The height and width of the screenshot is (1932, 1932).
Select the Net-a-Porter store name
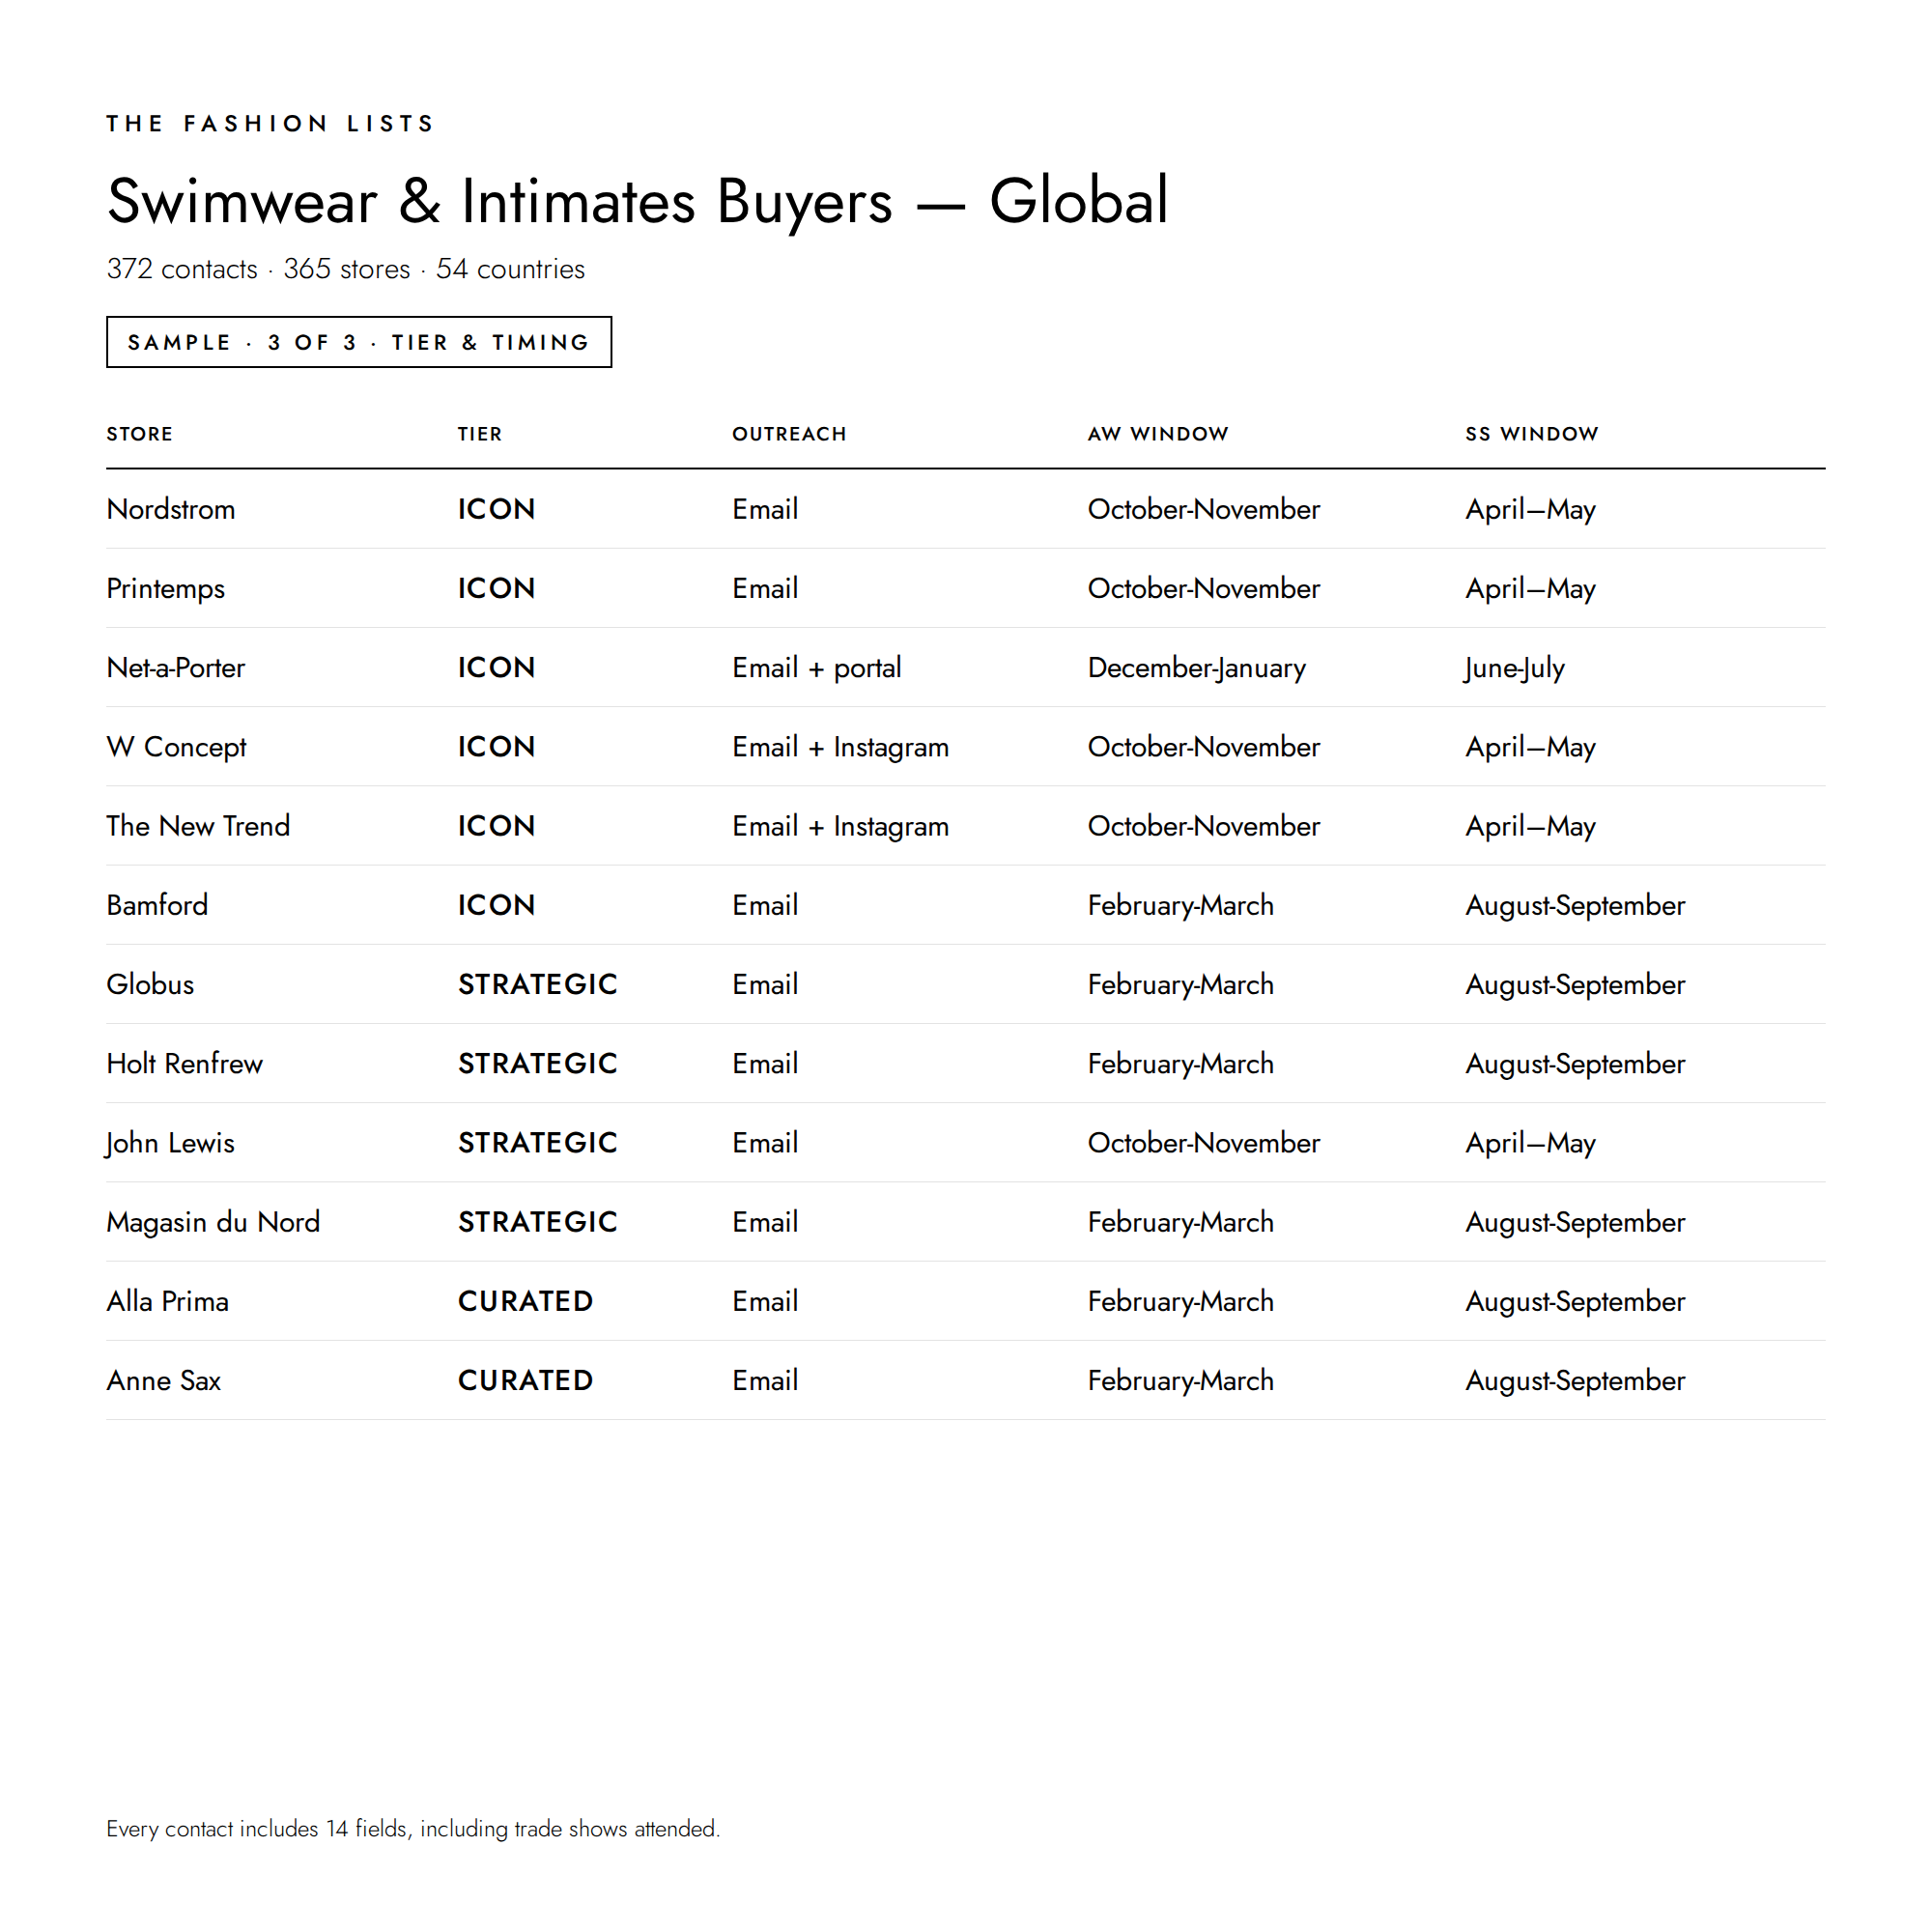pos(176,668)
